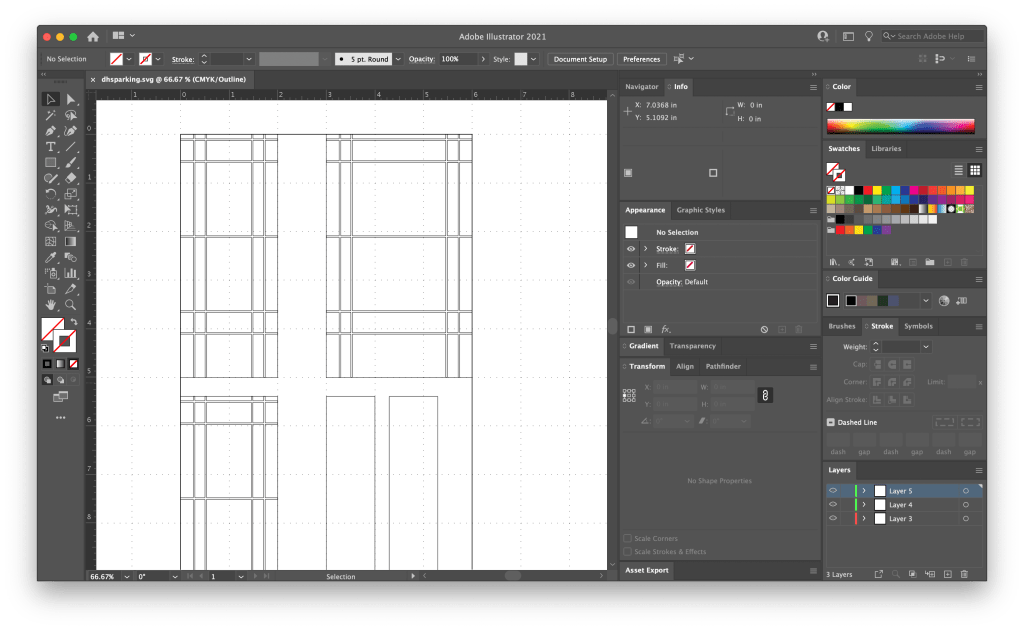Select the Hand tool
Image resolution: width=1024 pixels, height=630 pixels.
[x=50, y=304]
